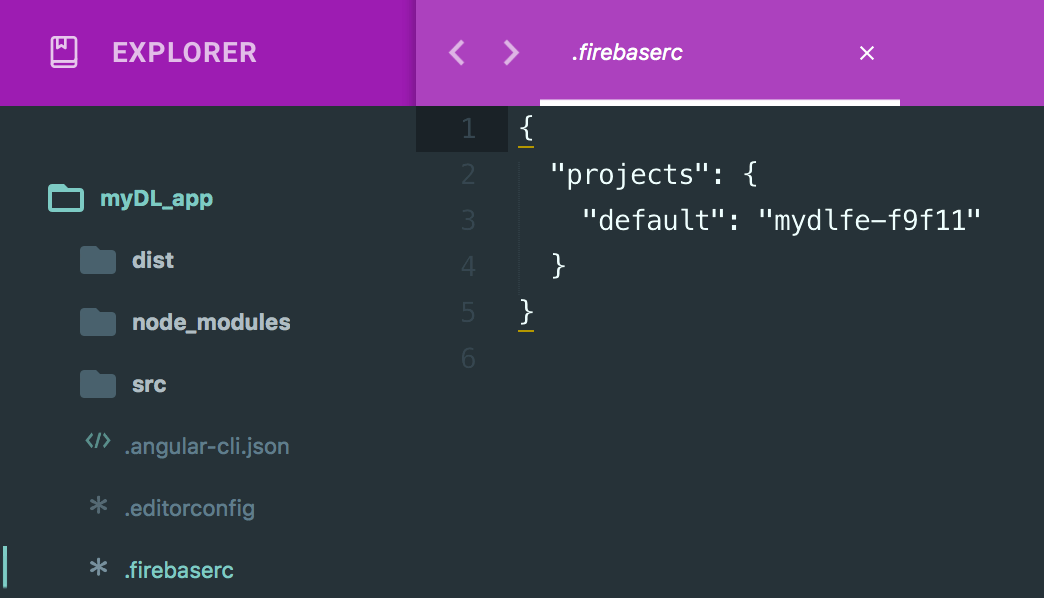1044x598 pixels.
Task: Expand the dist folder
Action: click(x=153, y=261)
